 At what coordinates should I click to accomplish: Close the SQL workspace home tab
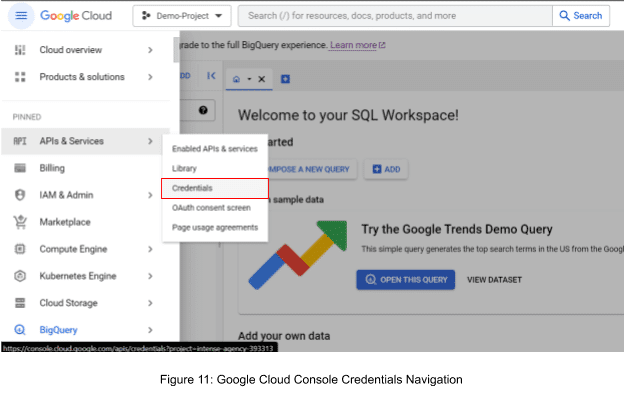coord(261,79)
